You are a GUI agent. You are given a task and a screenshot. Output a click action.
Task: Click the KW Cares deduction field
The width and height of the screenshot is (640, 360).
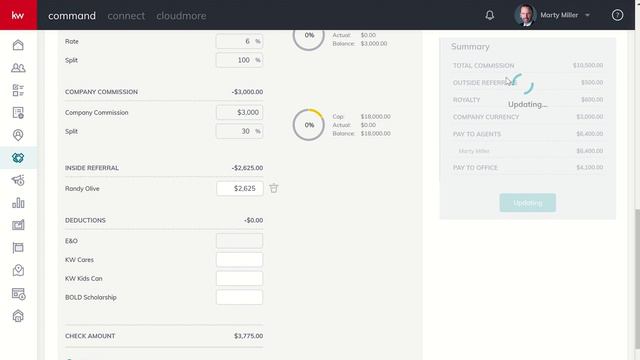tap(239, 260)
